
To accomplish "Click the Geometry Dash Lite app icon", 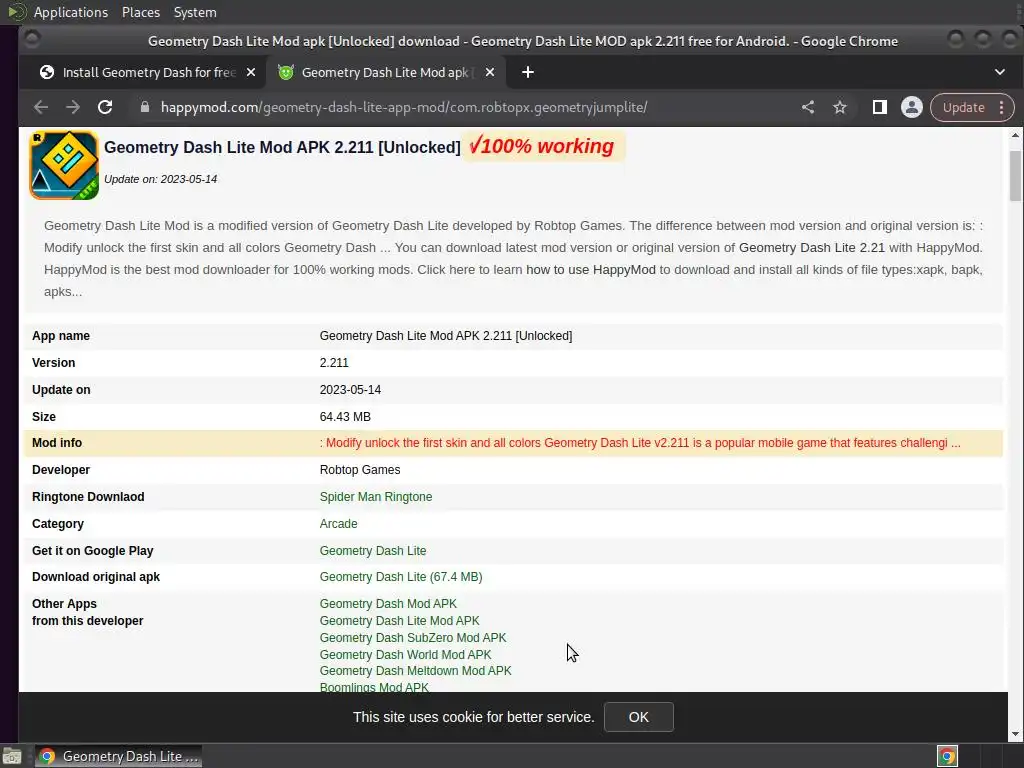I will pyautogui.click(x=64, y=165).
